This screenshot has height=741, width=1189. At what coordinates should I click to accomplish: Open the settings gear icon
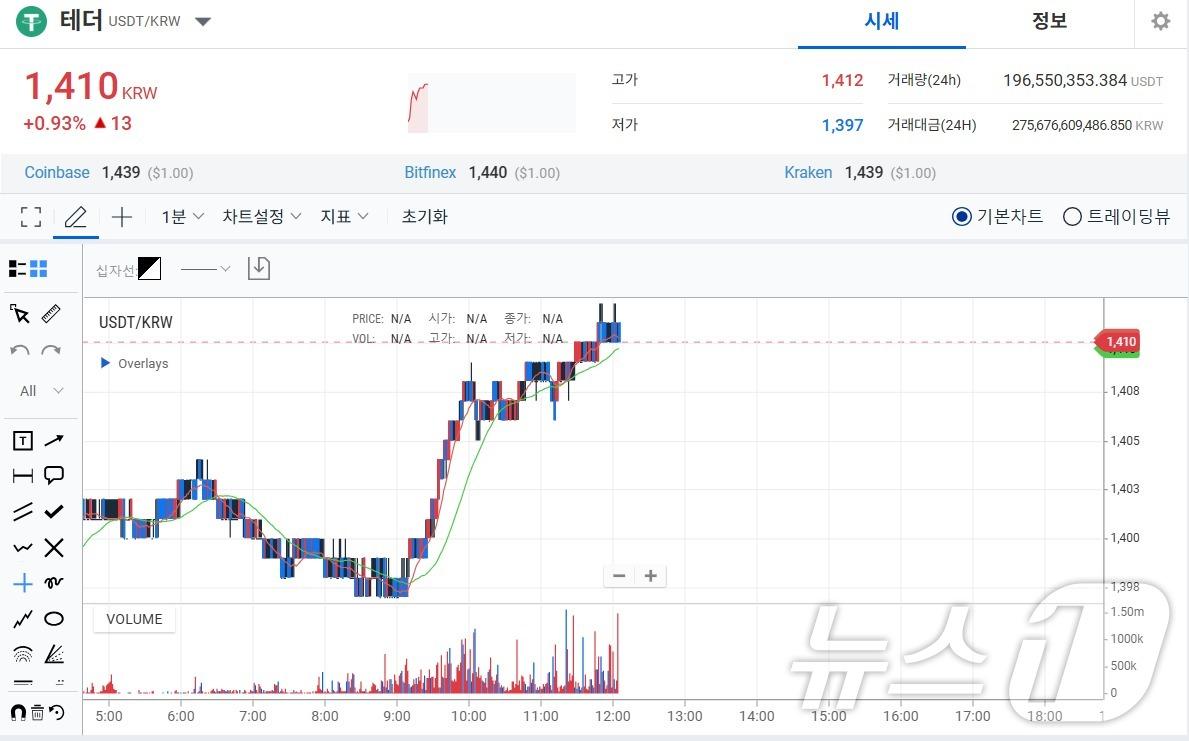click(1160, 21)
